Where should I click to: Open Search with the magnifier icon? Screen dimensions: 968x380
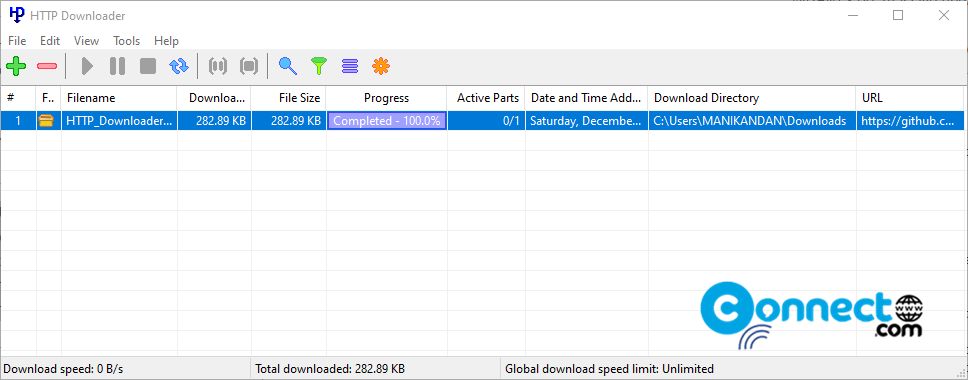point(288,66)
